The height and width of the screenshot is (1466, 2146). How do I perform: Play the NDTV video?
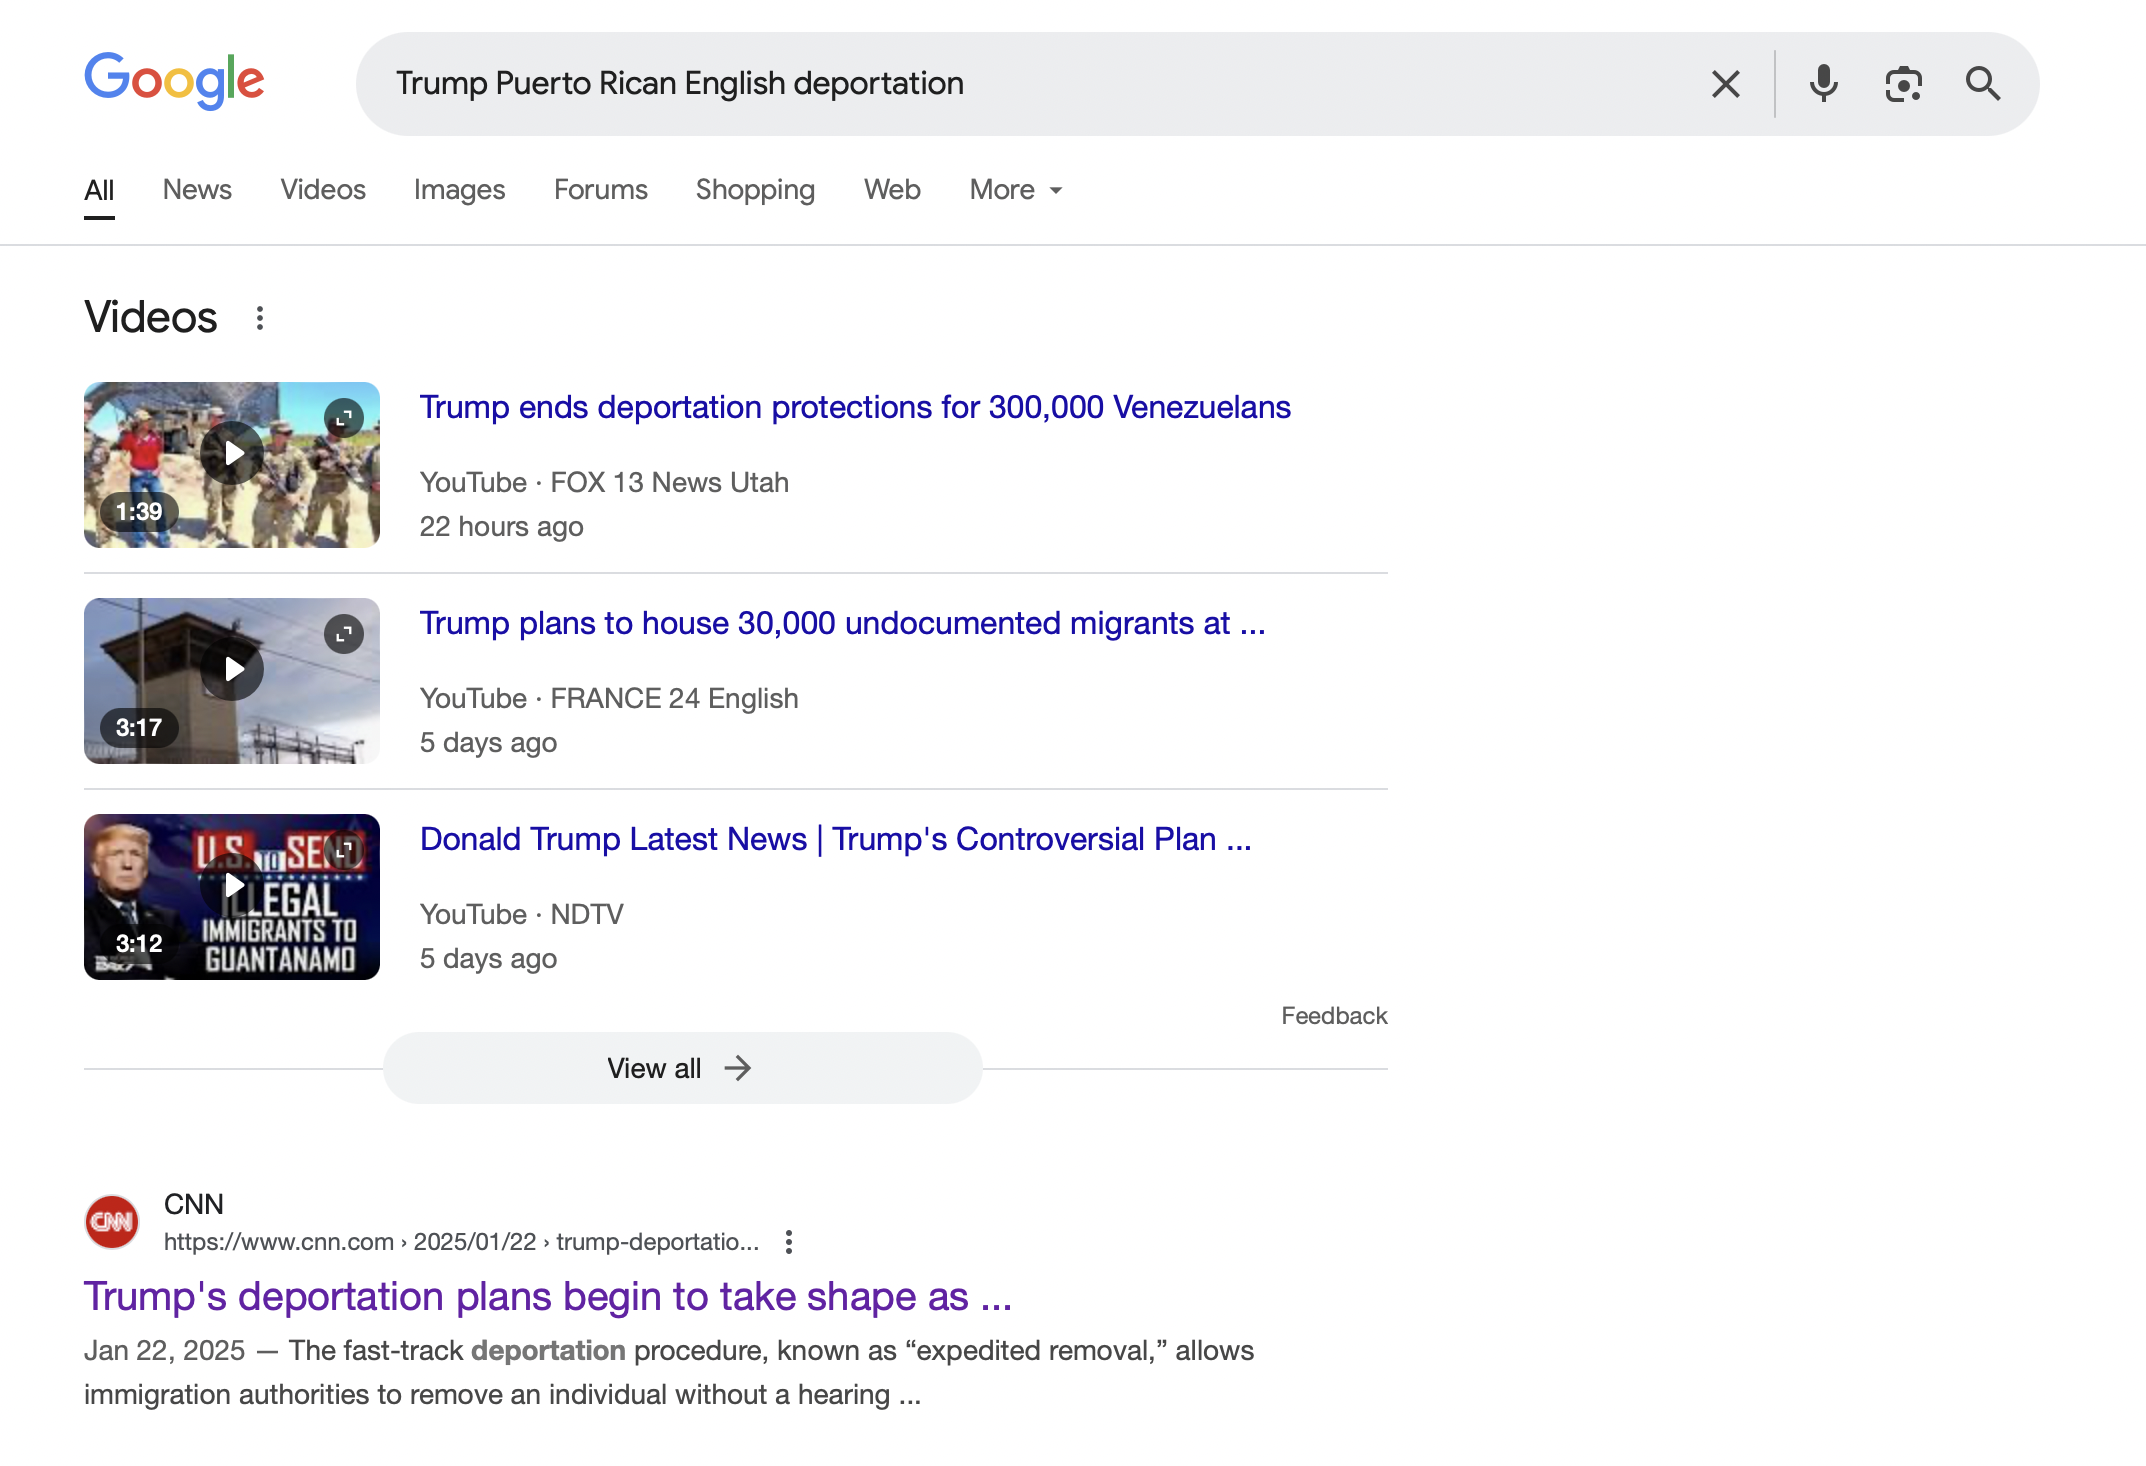[x=232, y=885]
